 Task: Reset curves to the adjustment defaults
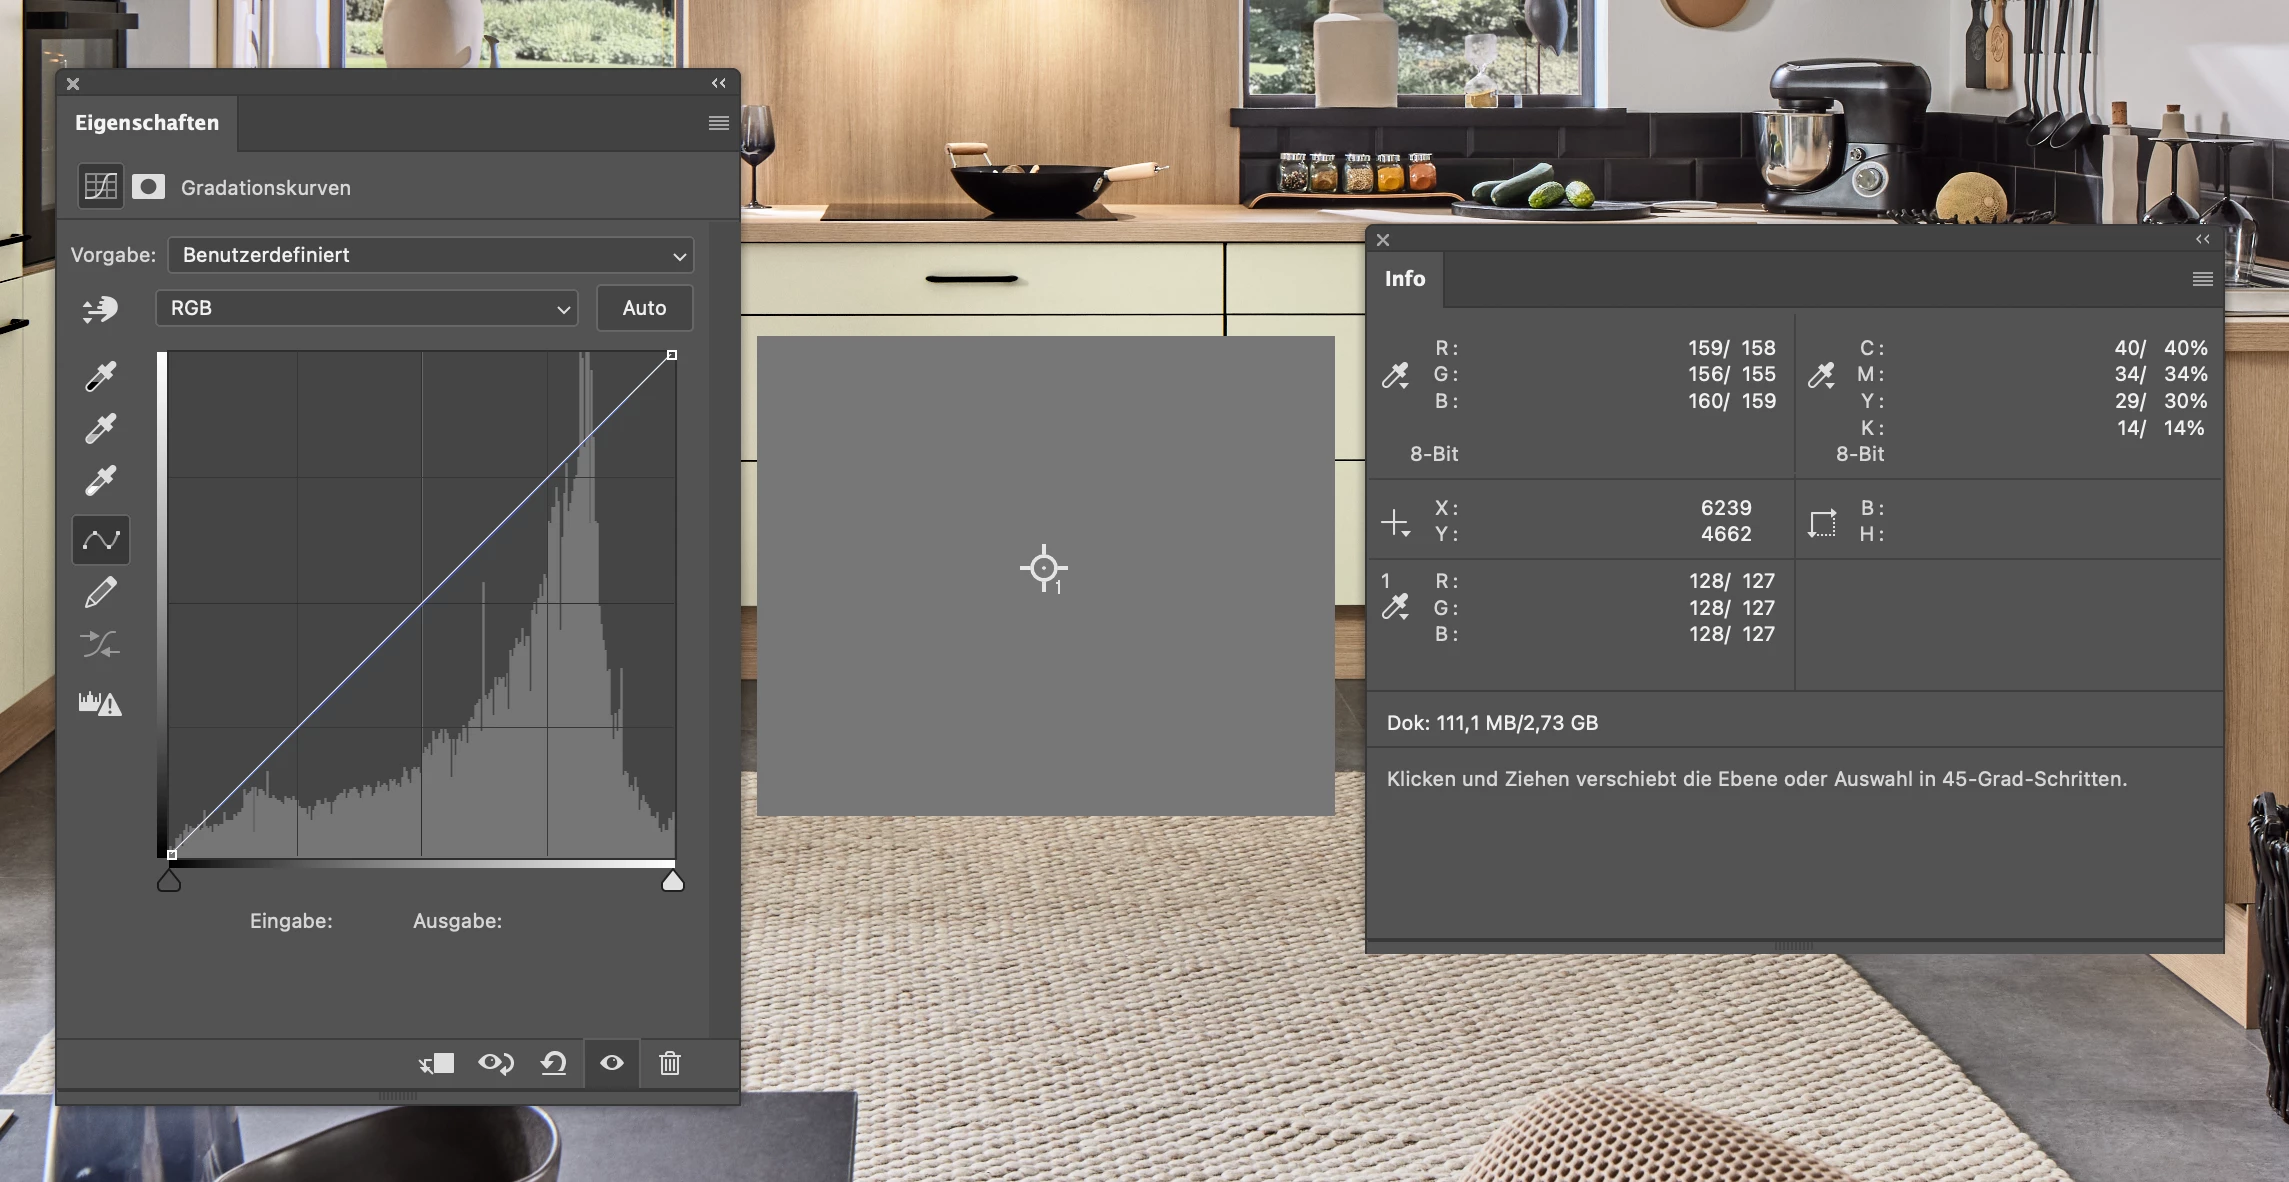tap(554, 1063)
